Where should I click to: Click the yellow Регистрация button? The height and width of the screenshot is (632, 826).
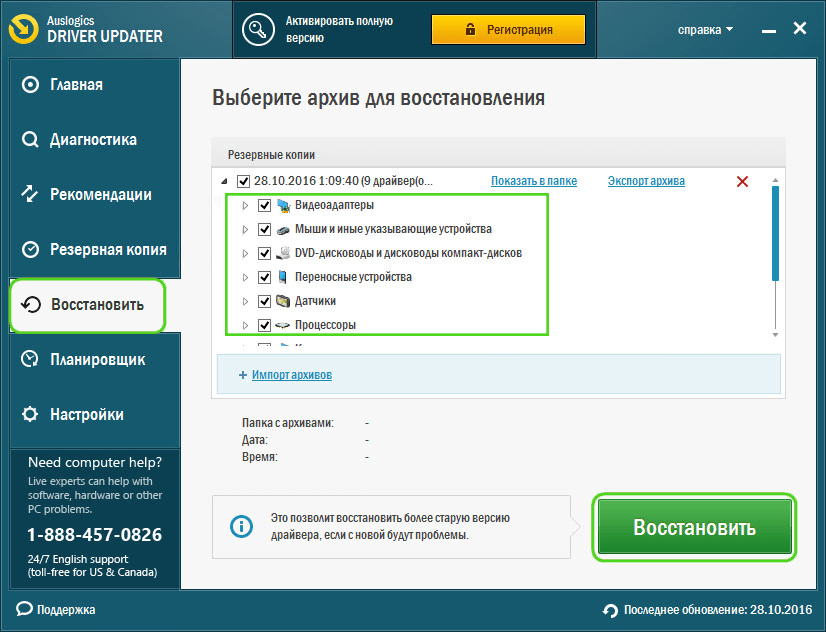508,29
